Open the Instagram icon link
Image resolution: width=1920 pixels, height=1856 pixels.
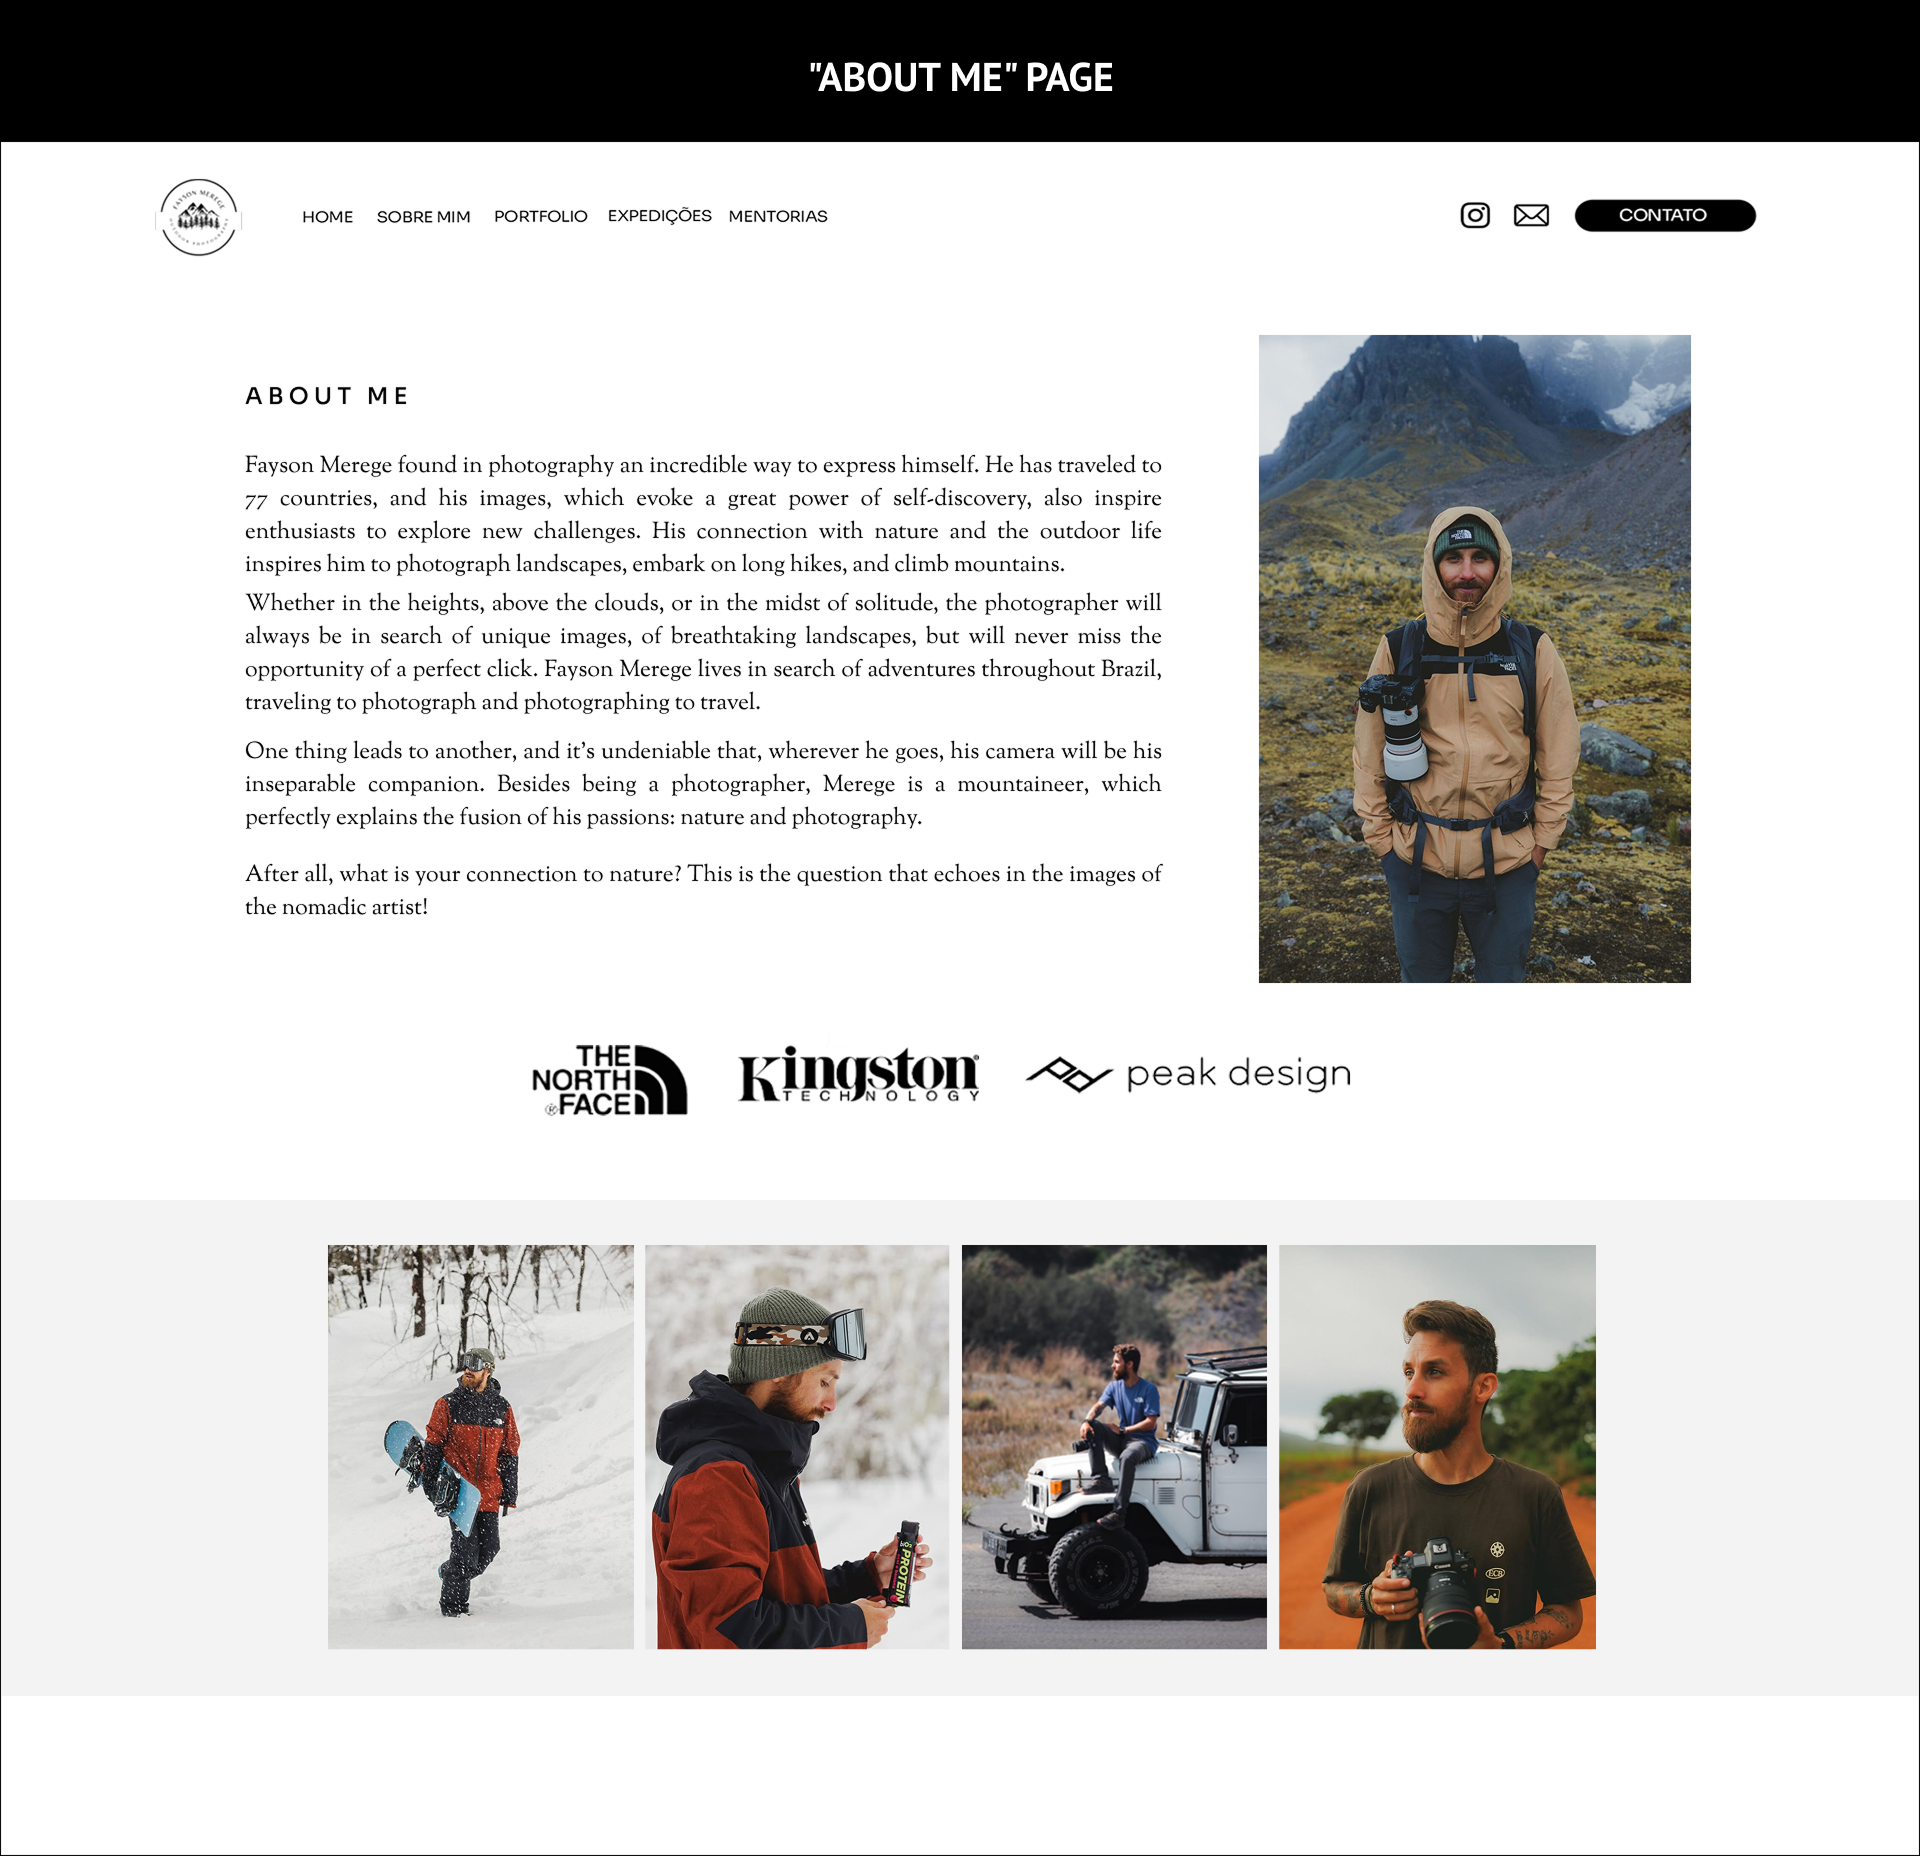click(1475, 215)
